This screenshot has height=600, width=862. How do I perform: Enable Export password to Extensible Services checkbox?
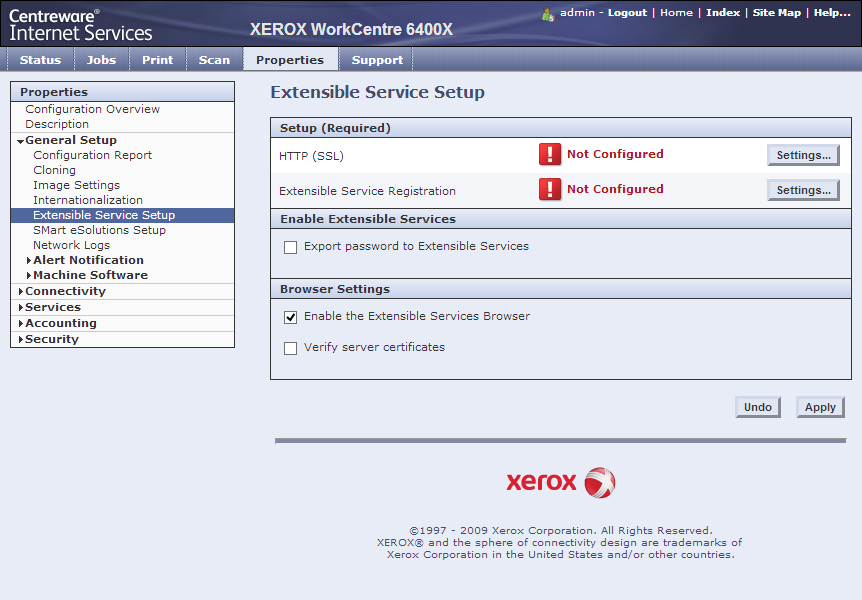(x=291, y=247)
